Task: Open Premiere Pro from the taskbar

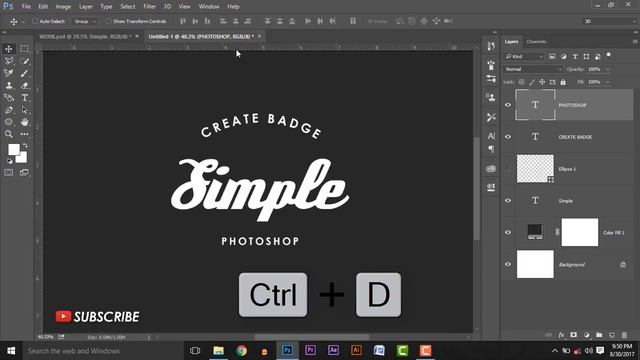Action: (311, 350)
